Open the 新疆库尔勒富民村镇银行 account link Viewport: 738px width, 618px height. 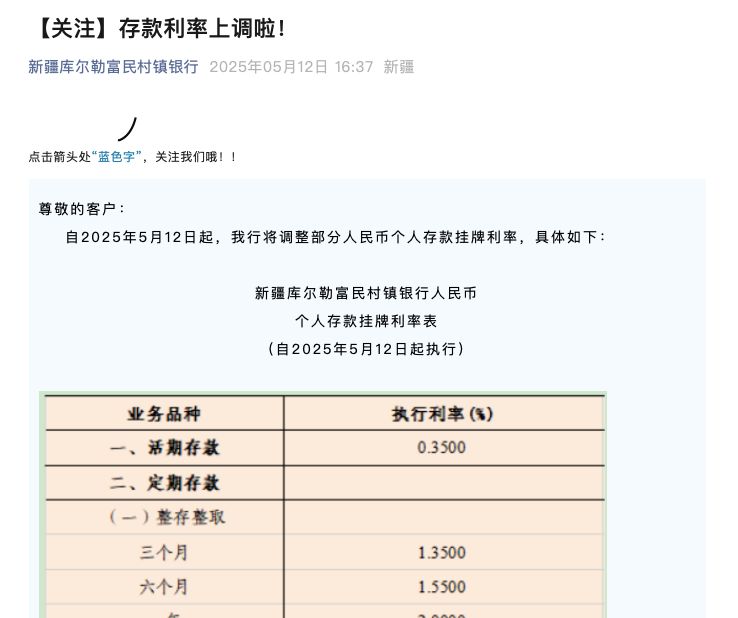coord(113,67)
